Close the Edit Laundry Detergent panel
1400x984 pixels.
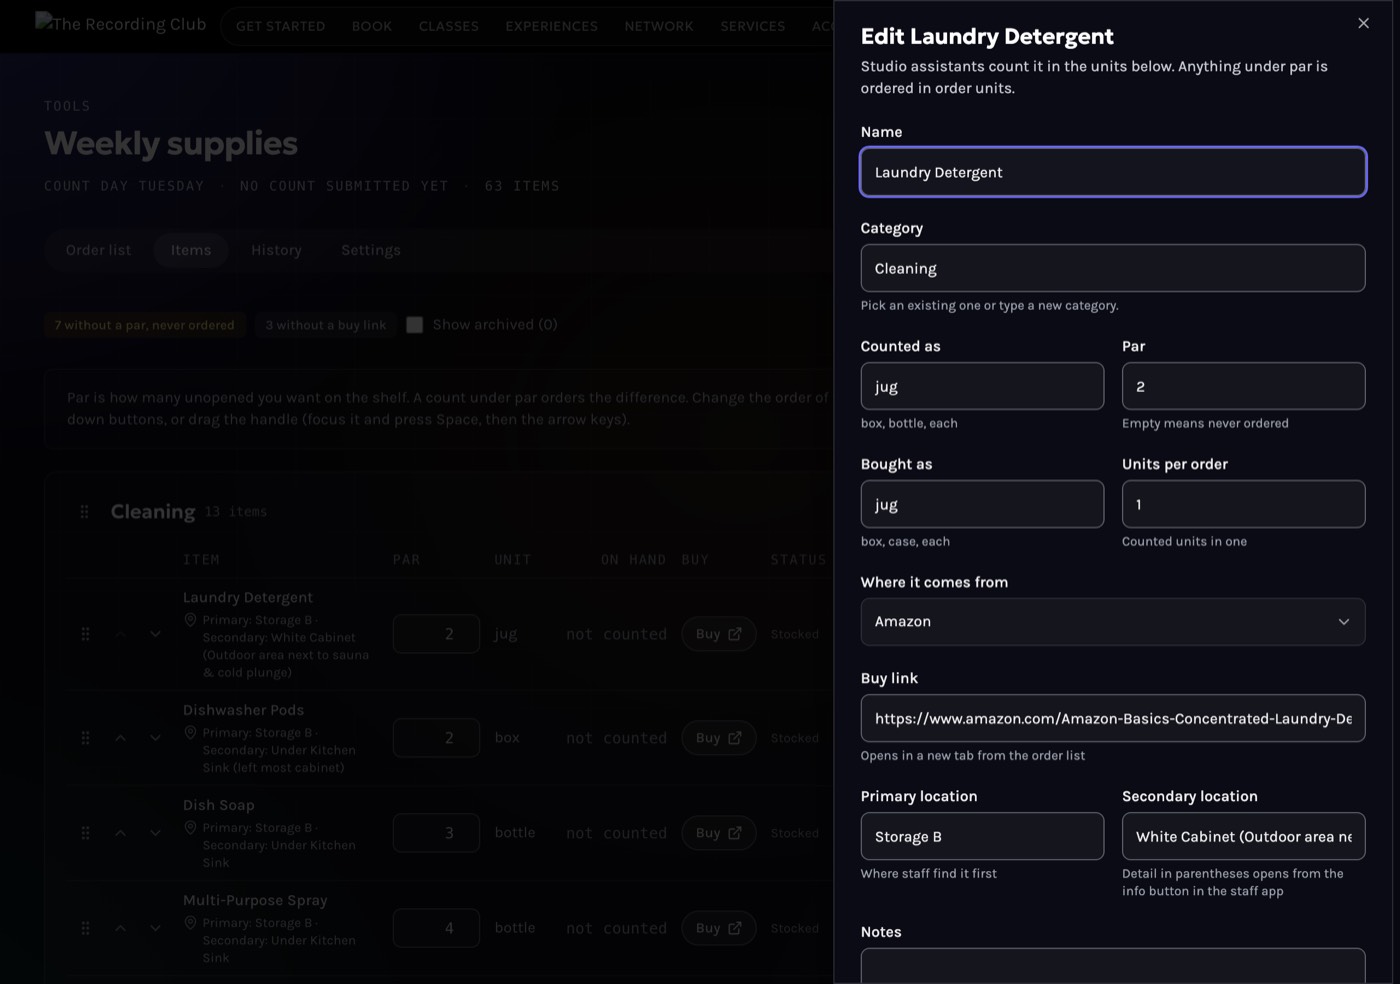(1363, 23)
